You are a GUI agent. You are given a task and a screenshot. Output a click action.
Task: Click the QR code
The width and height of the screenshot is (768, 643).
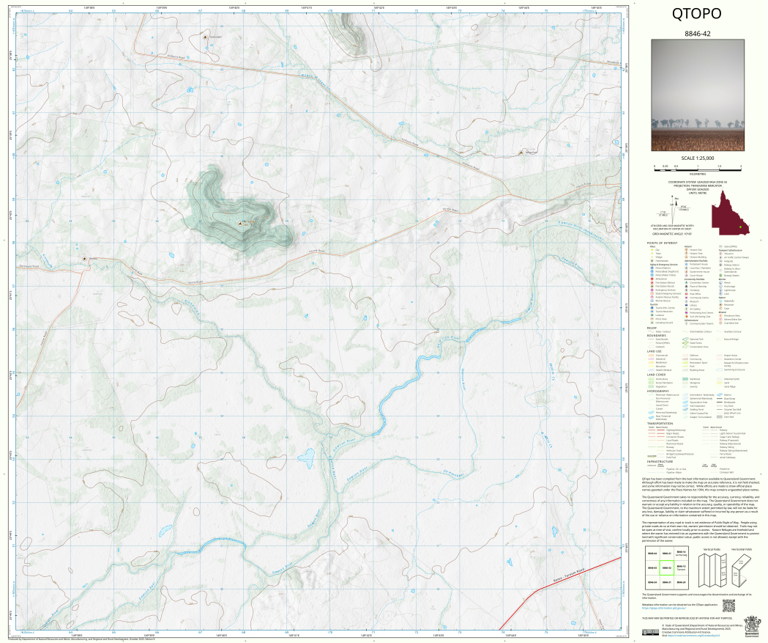(x=728, y=605)
